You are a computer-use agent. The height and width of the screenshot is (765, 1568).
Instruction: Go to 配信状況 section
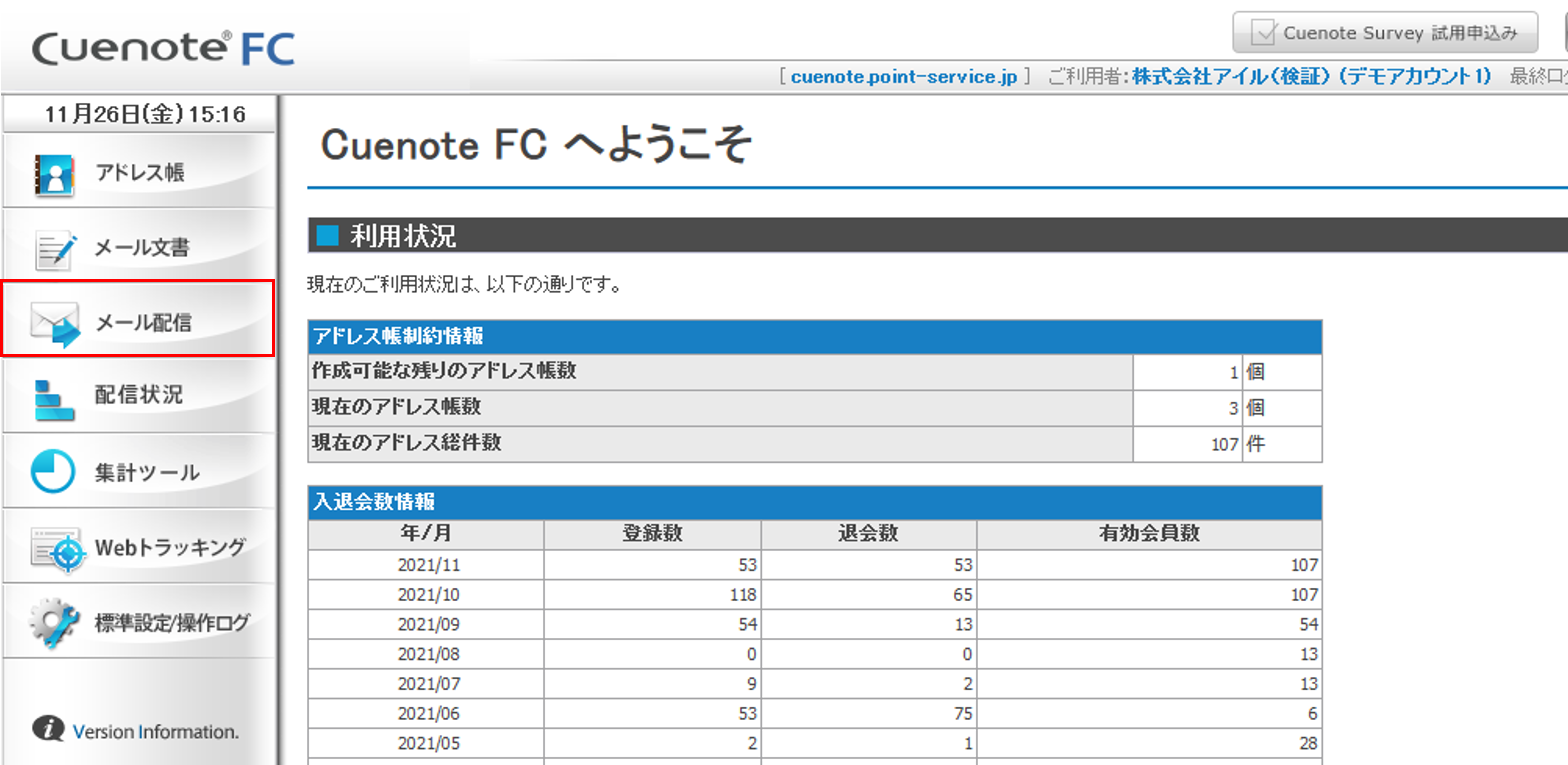pyautogui.click(x=139, y=395)
